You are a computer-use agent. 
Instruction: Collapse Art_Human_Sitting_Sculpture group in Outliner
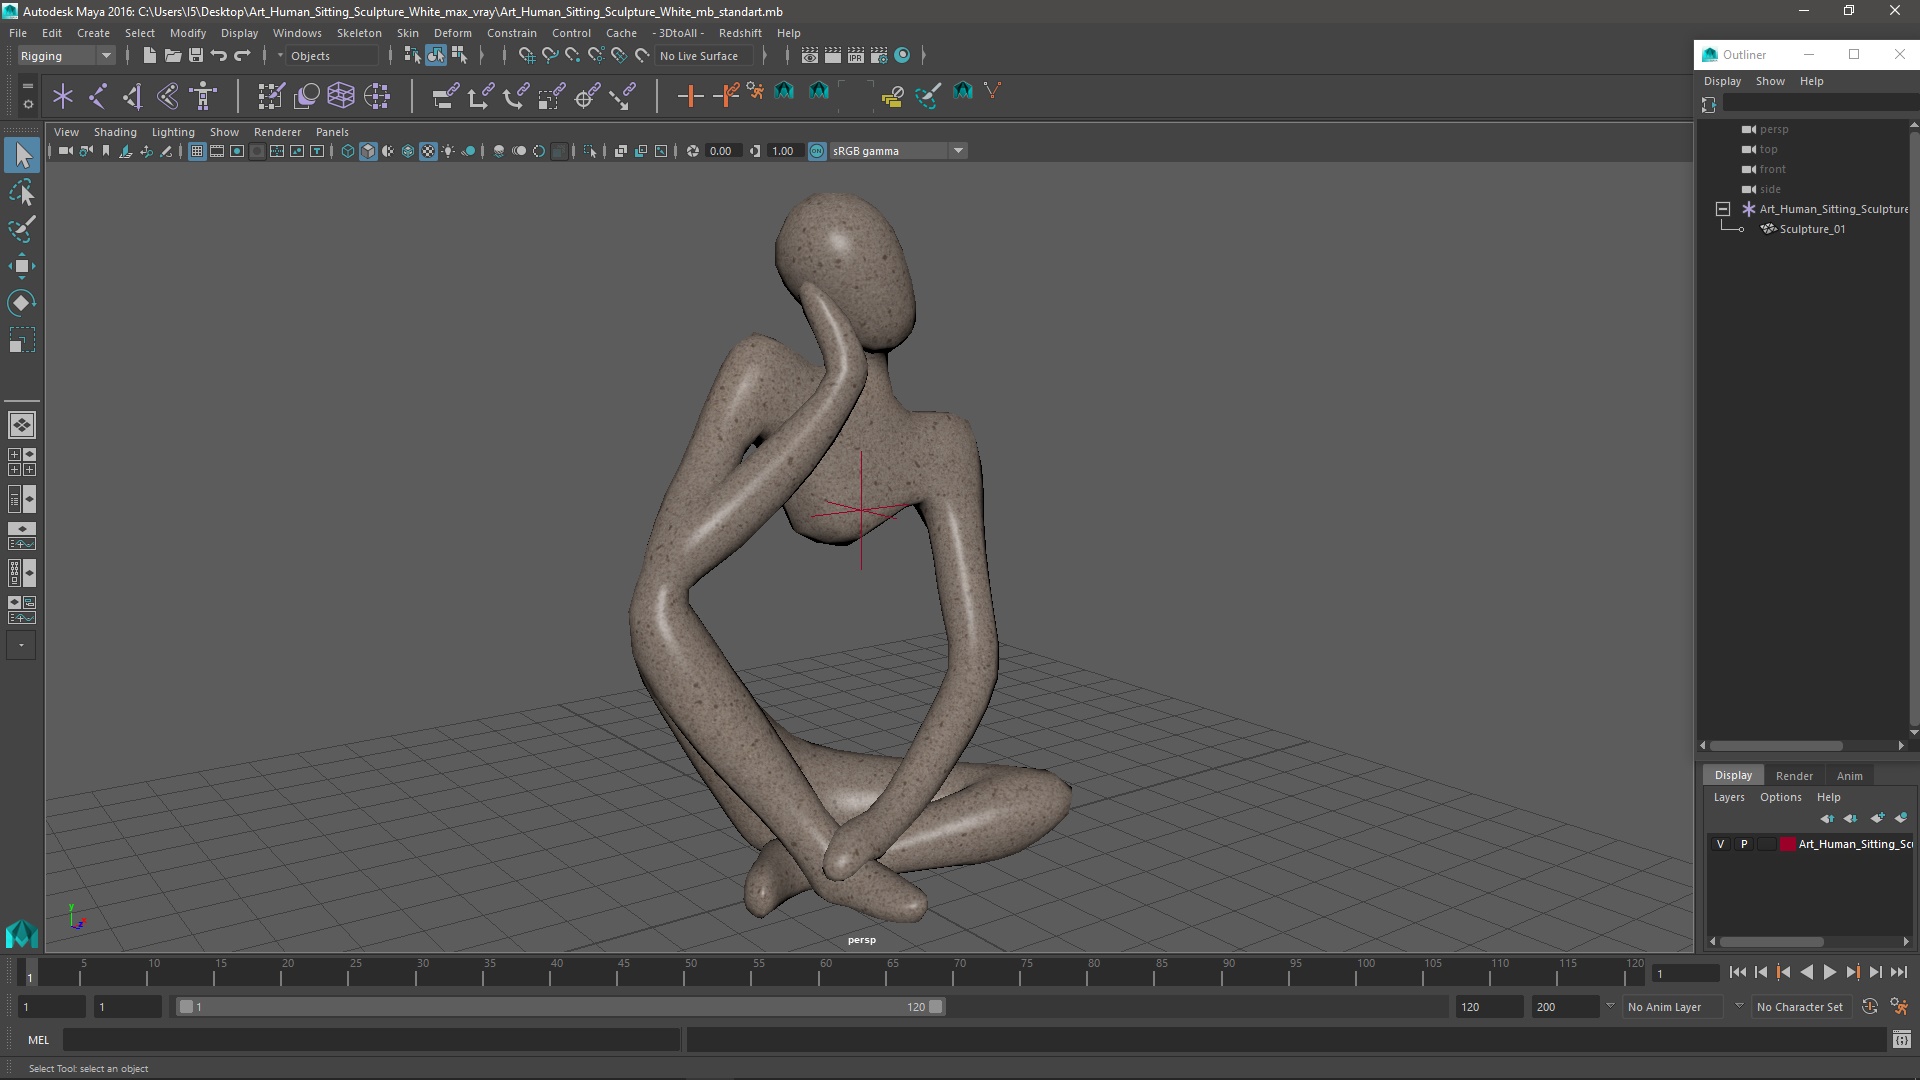click(x=1723, y=209)
